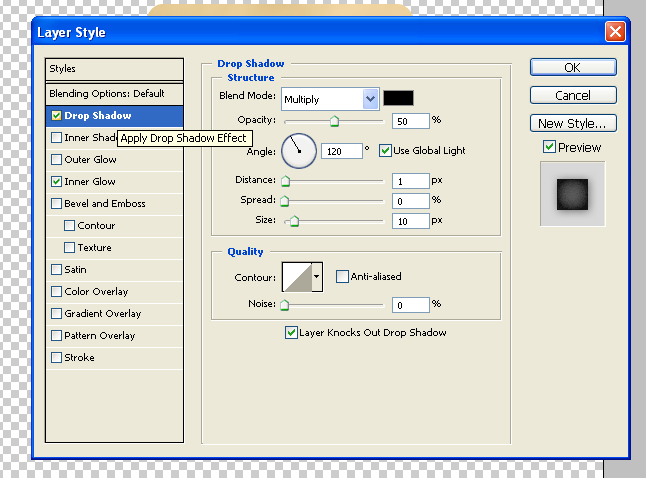Click the Opacity slider handle
Screen dimensions: 646x478
(334, 121)
